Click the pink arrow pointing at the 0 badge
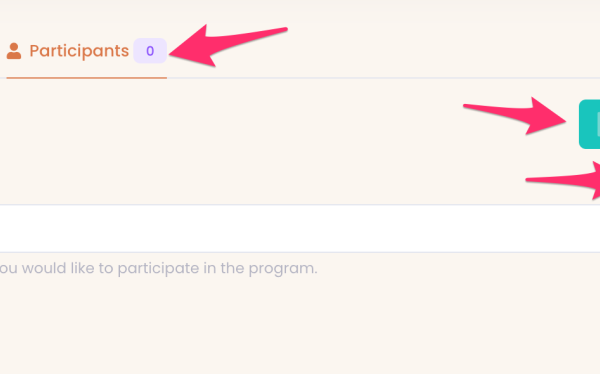600x374 pixels. [228, 46]
